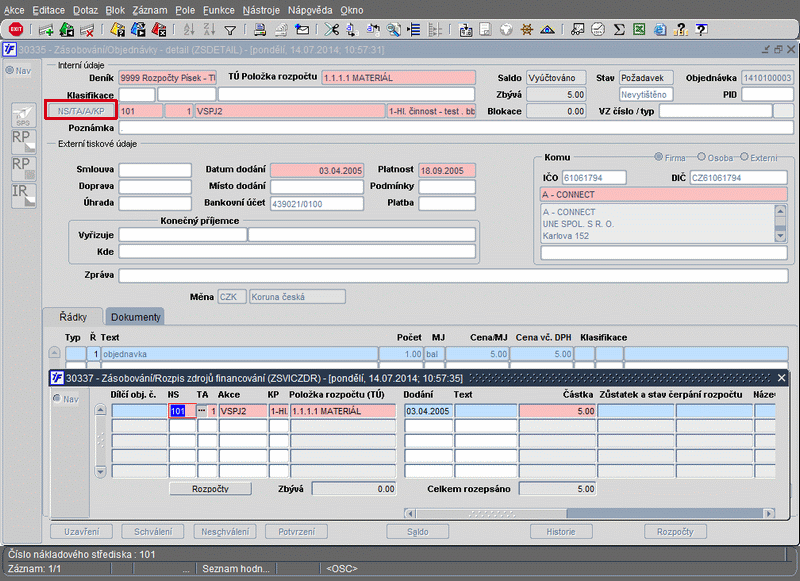This screenshot has height=581, width=800.
Task: Click the Sigma sum toolbar icon
Action: [x=619, y=30]
